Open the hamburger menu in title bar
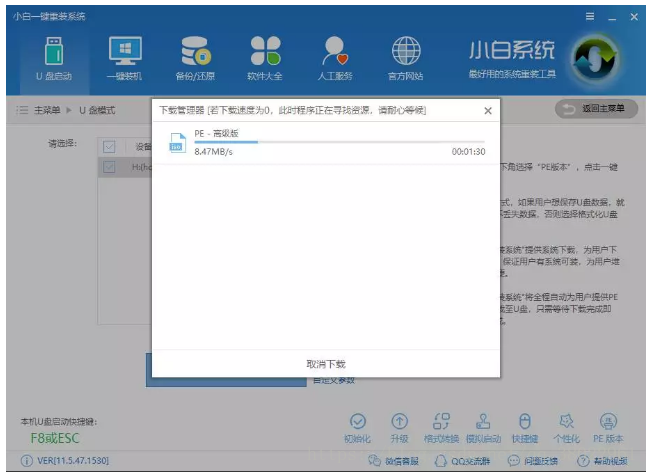Image resolution: width=648 pixels, height=474 pixels. tap(590, 16)
